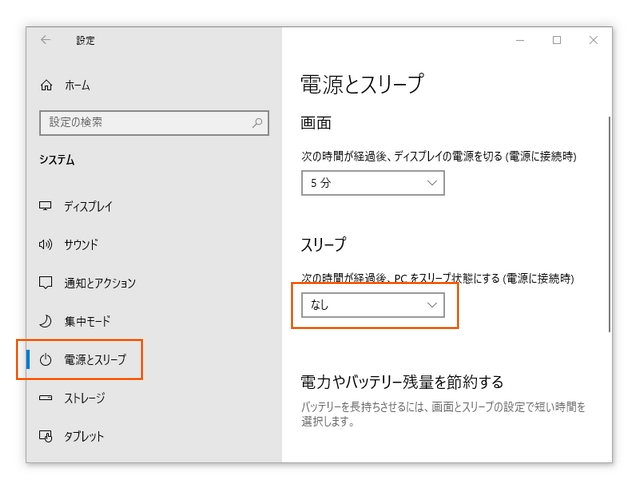Open 集中モード settings
This screenshot has width=640, height=488.
[87, 321]
